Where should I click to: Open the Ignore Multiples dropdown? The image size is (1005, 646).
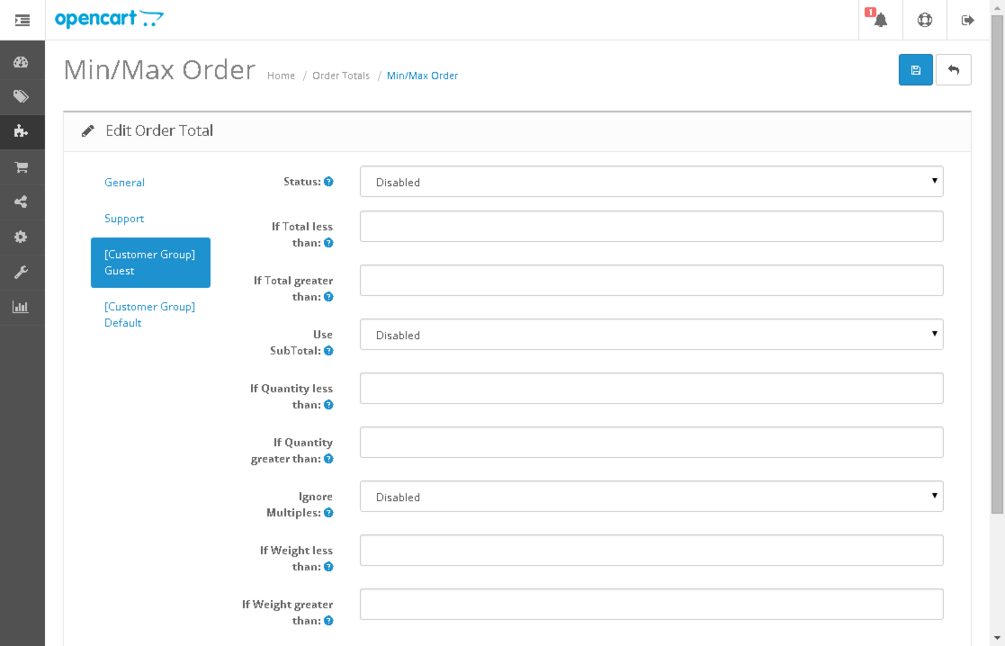pos(651,496)
